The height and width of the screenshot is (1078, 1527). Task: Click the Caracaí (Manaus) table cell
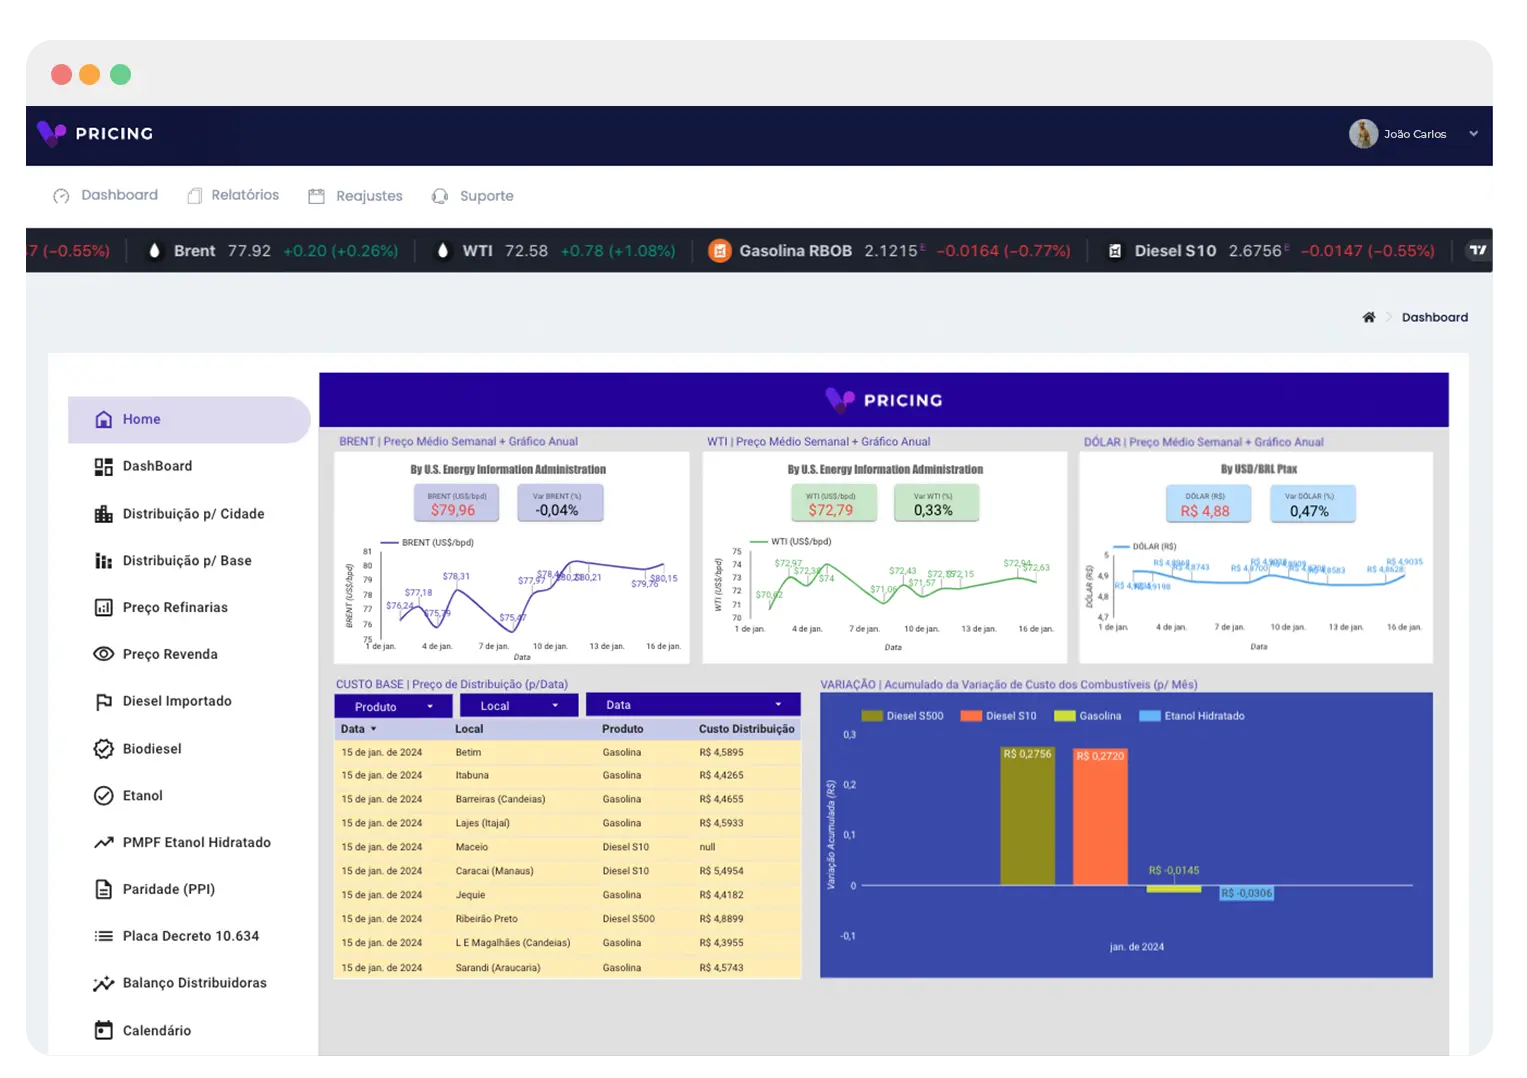(494, 871)
